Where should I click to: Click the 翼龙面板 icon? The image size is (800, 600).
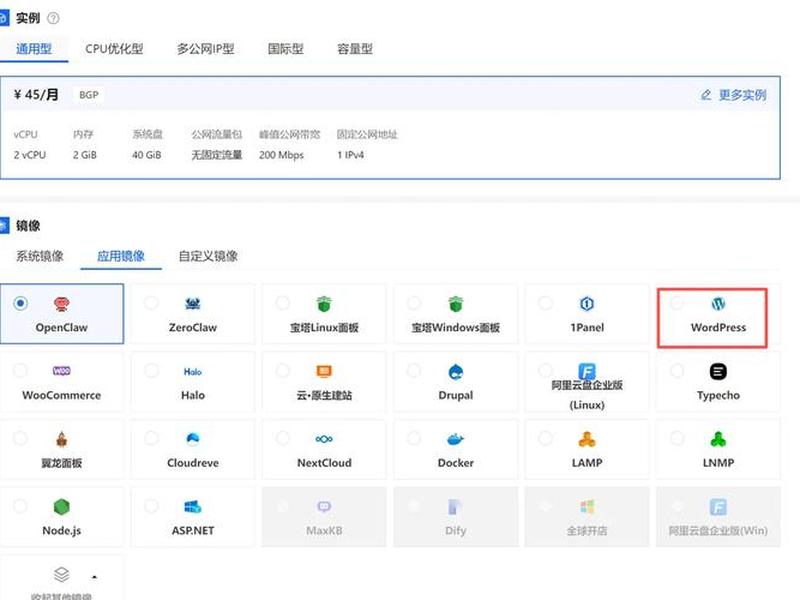click(x=61, y=439)
